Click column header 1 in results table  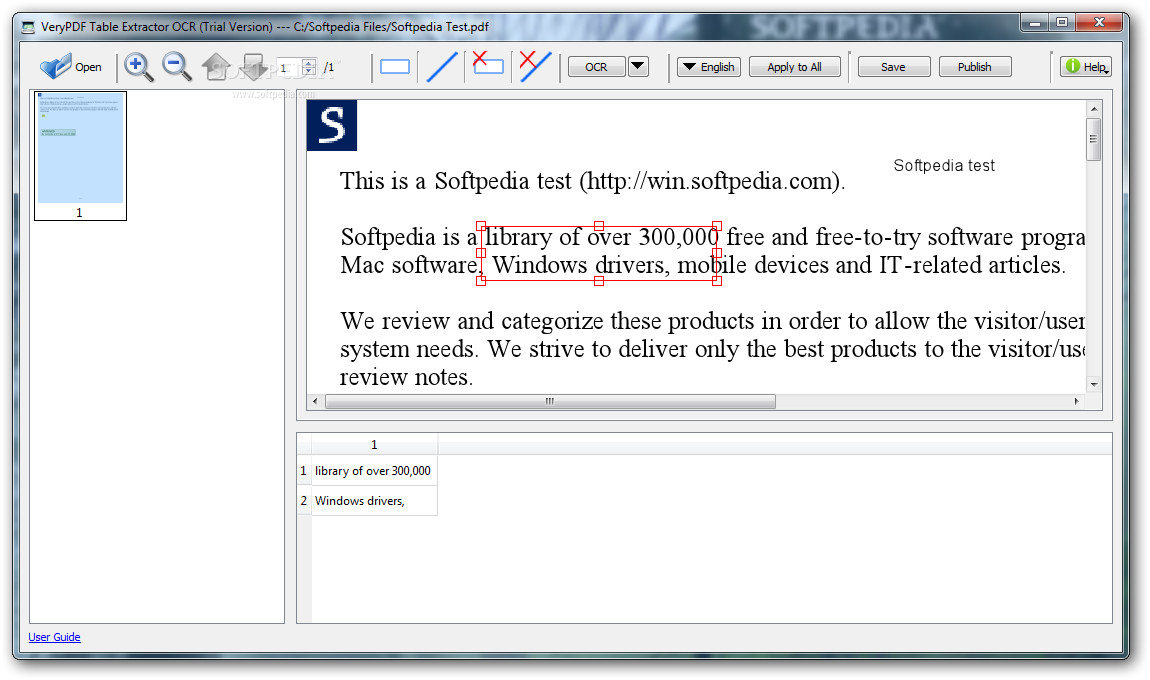[x=374, y=445]
